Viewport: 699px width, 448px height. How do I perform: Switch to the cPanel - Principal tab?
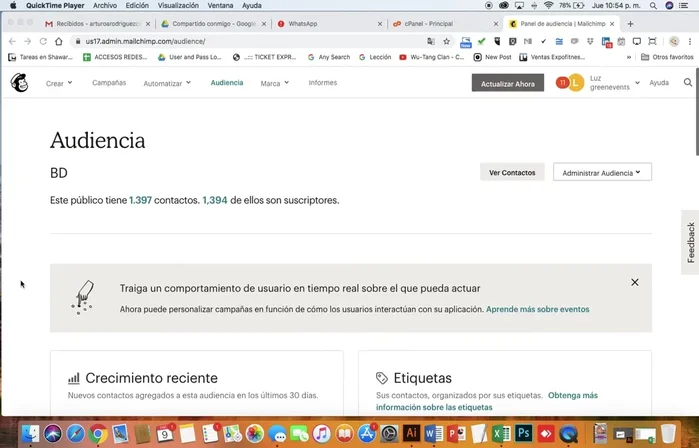click(445, 24)
